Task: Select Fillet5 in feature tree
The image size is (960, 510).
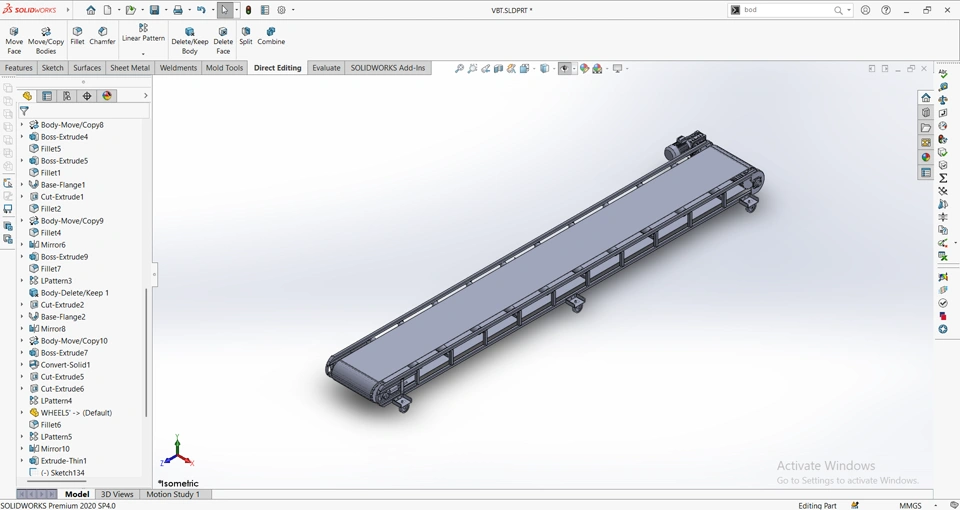Action: (x=50, y=148)
